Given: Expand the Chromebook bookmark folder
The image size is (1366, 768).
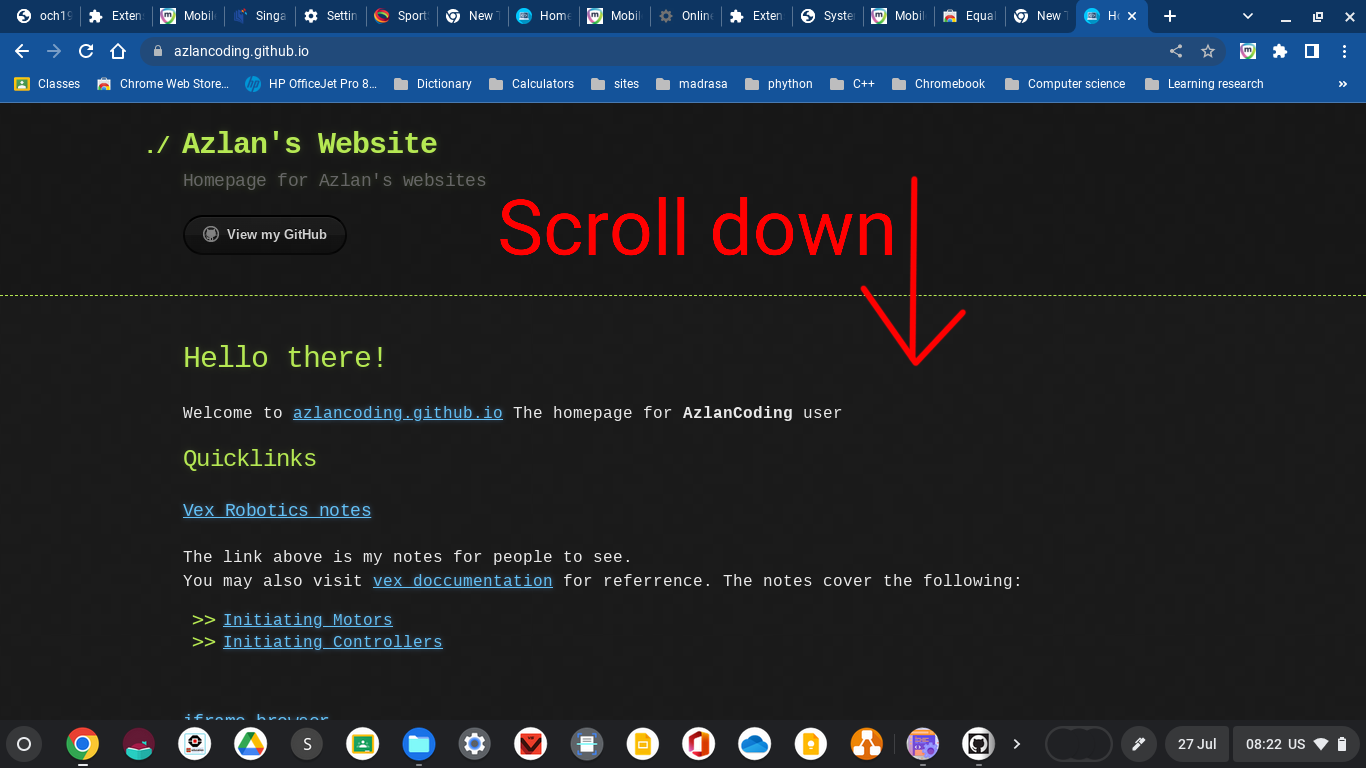Looking at the screenshot, I should [939, 84].
